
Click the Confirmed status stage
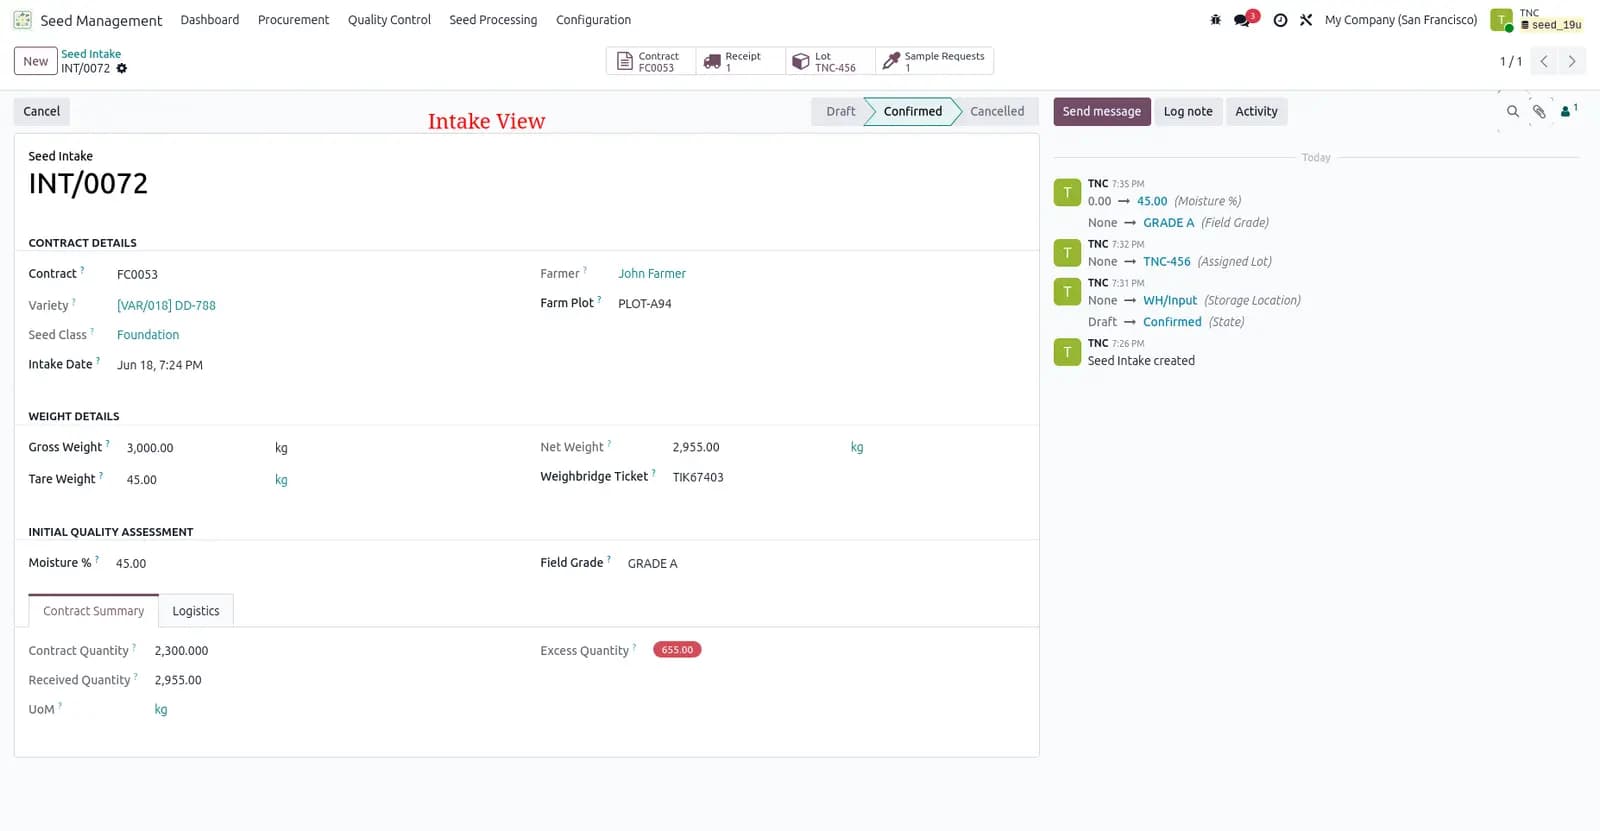[x=912, y=111]
